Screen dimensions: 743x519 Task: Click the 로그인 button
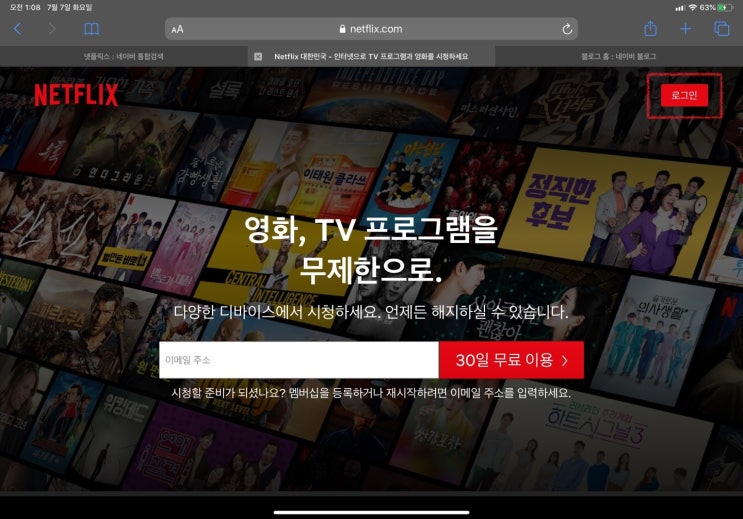(684, 95)
